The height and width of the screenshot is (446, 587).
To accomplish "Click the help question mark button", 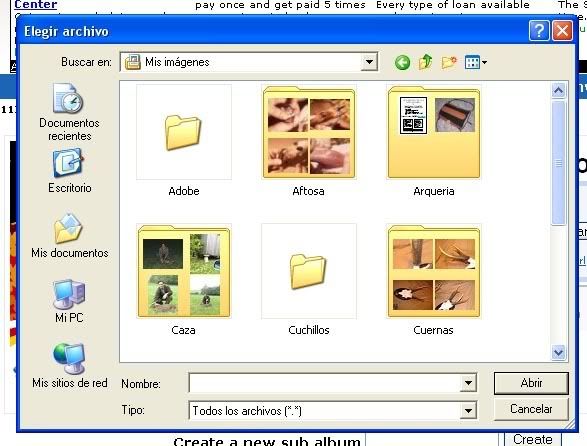I will point(539,31).
